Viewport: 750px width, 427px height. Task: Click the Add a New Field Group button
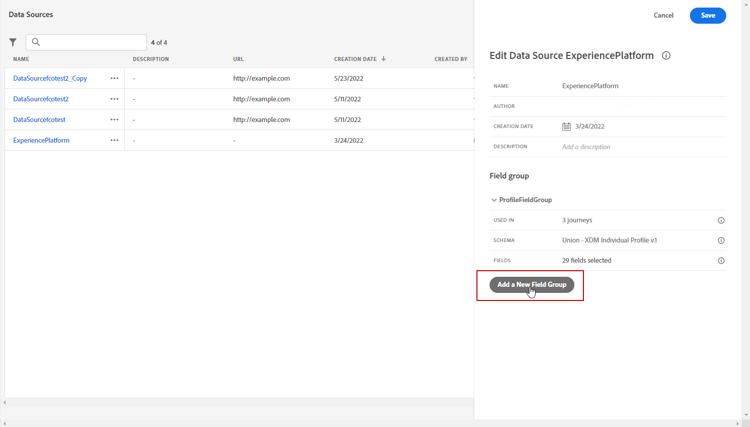pyautogui.click(x=532, y=285)
